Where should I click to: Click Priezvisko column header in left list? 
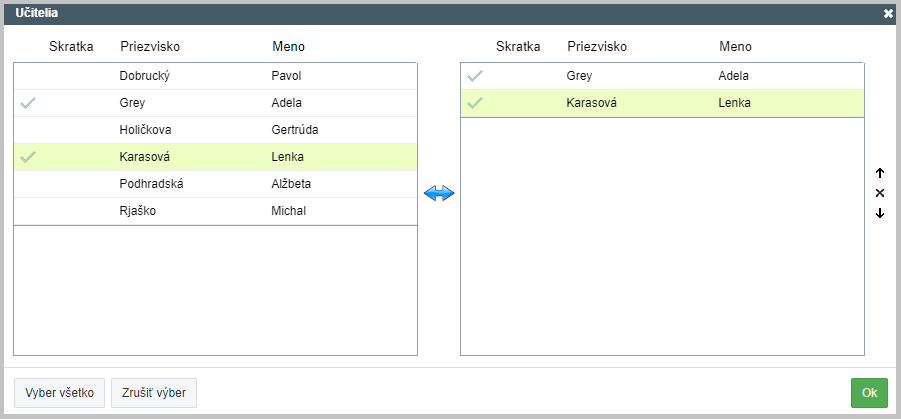tap(149, 46)
